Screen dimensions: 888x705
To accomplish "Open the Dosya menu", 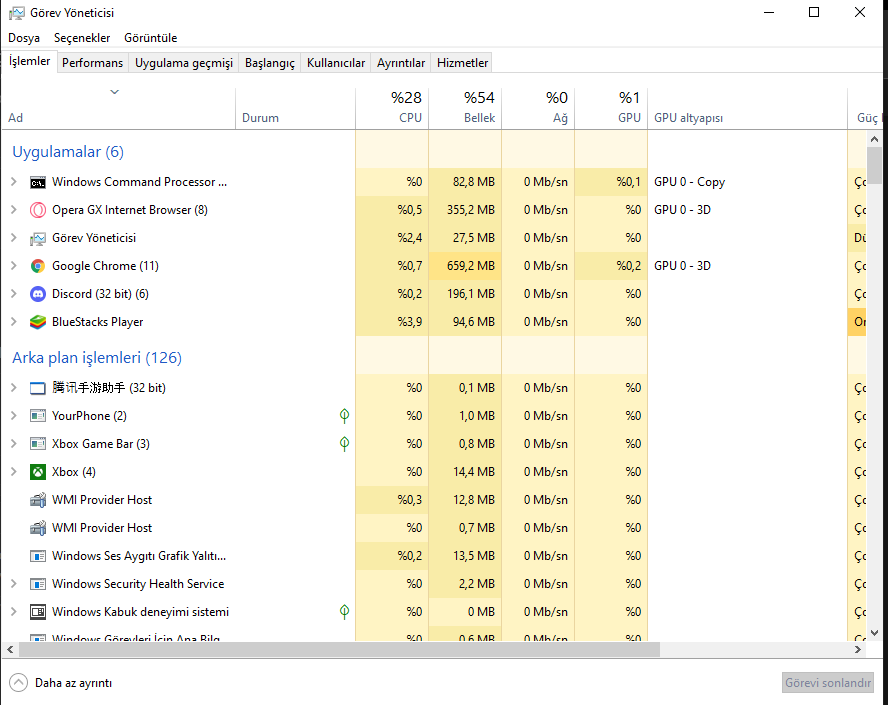I will [24, 38].
